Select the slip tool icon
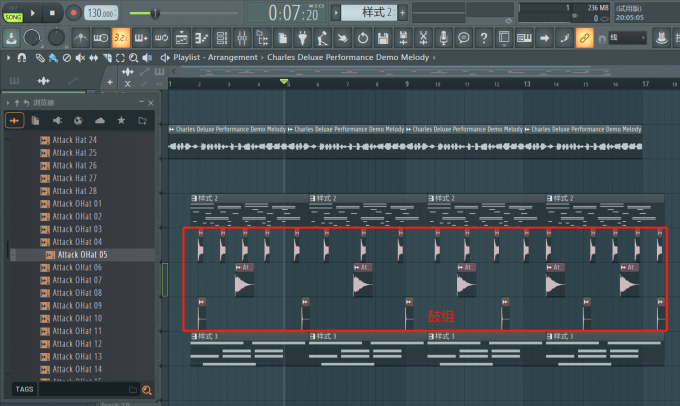 coord(94,58)
